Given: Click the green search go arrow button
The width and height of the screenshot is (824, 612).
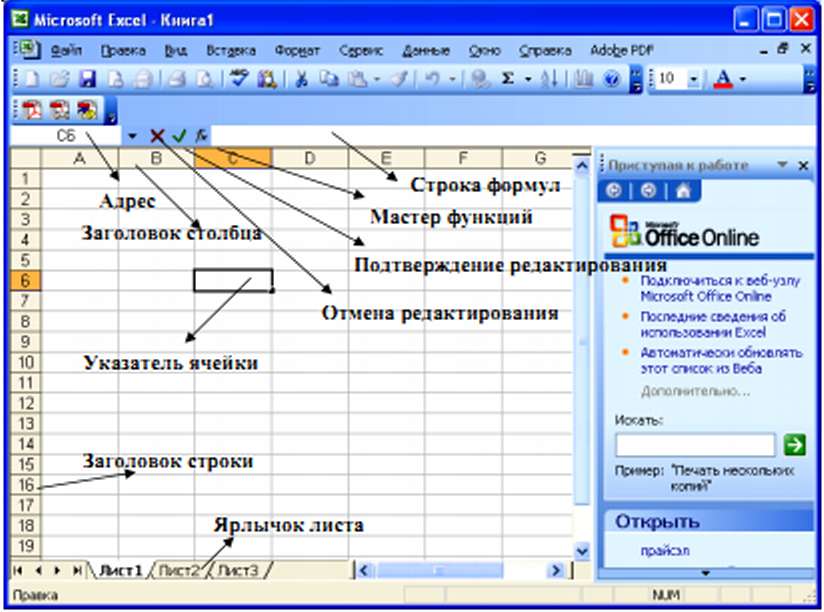Looking at the screenshot, I should pos(794,444).
